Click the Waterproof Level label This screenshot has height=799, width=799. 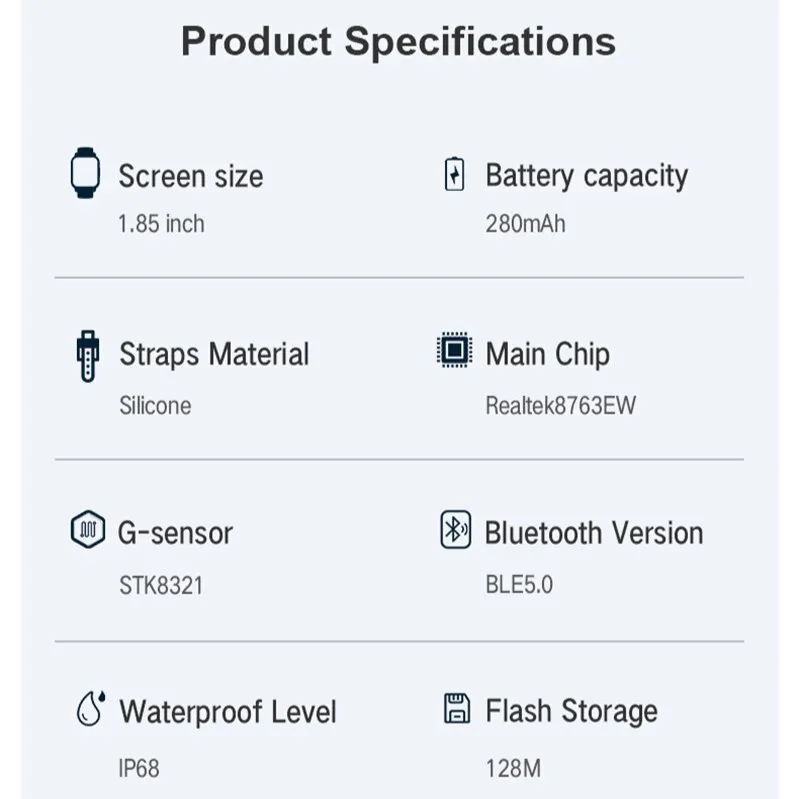228,712
